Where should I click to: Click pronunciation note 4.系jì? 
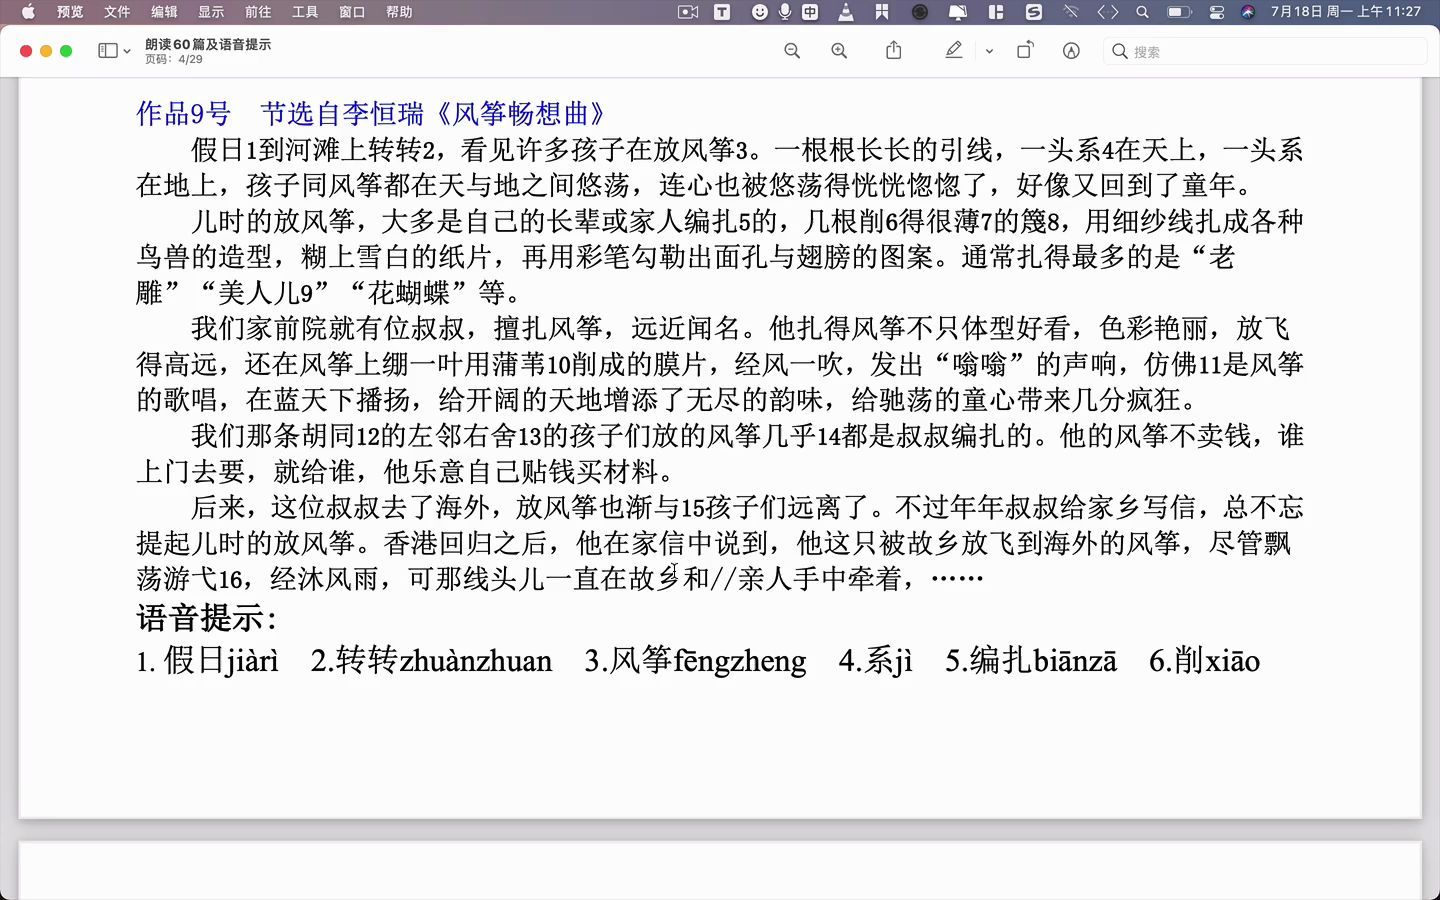(876, 661)
